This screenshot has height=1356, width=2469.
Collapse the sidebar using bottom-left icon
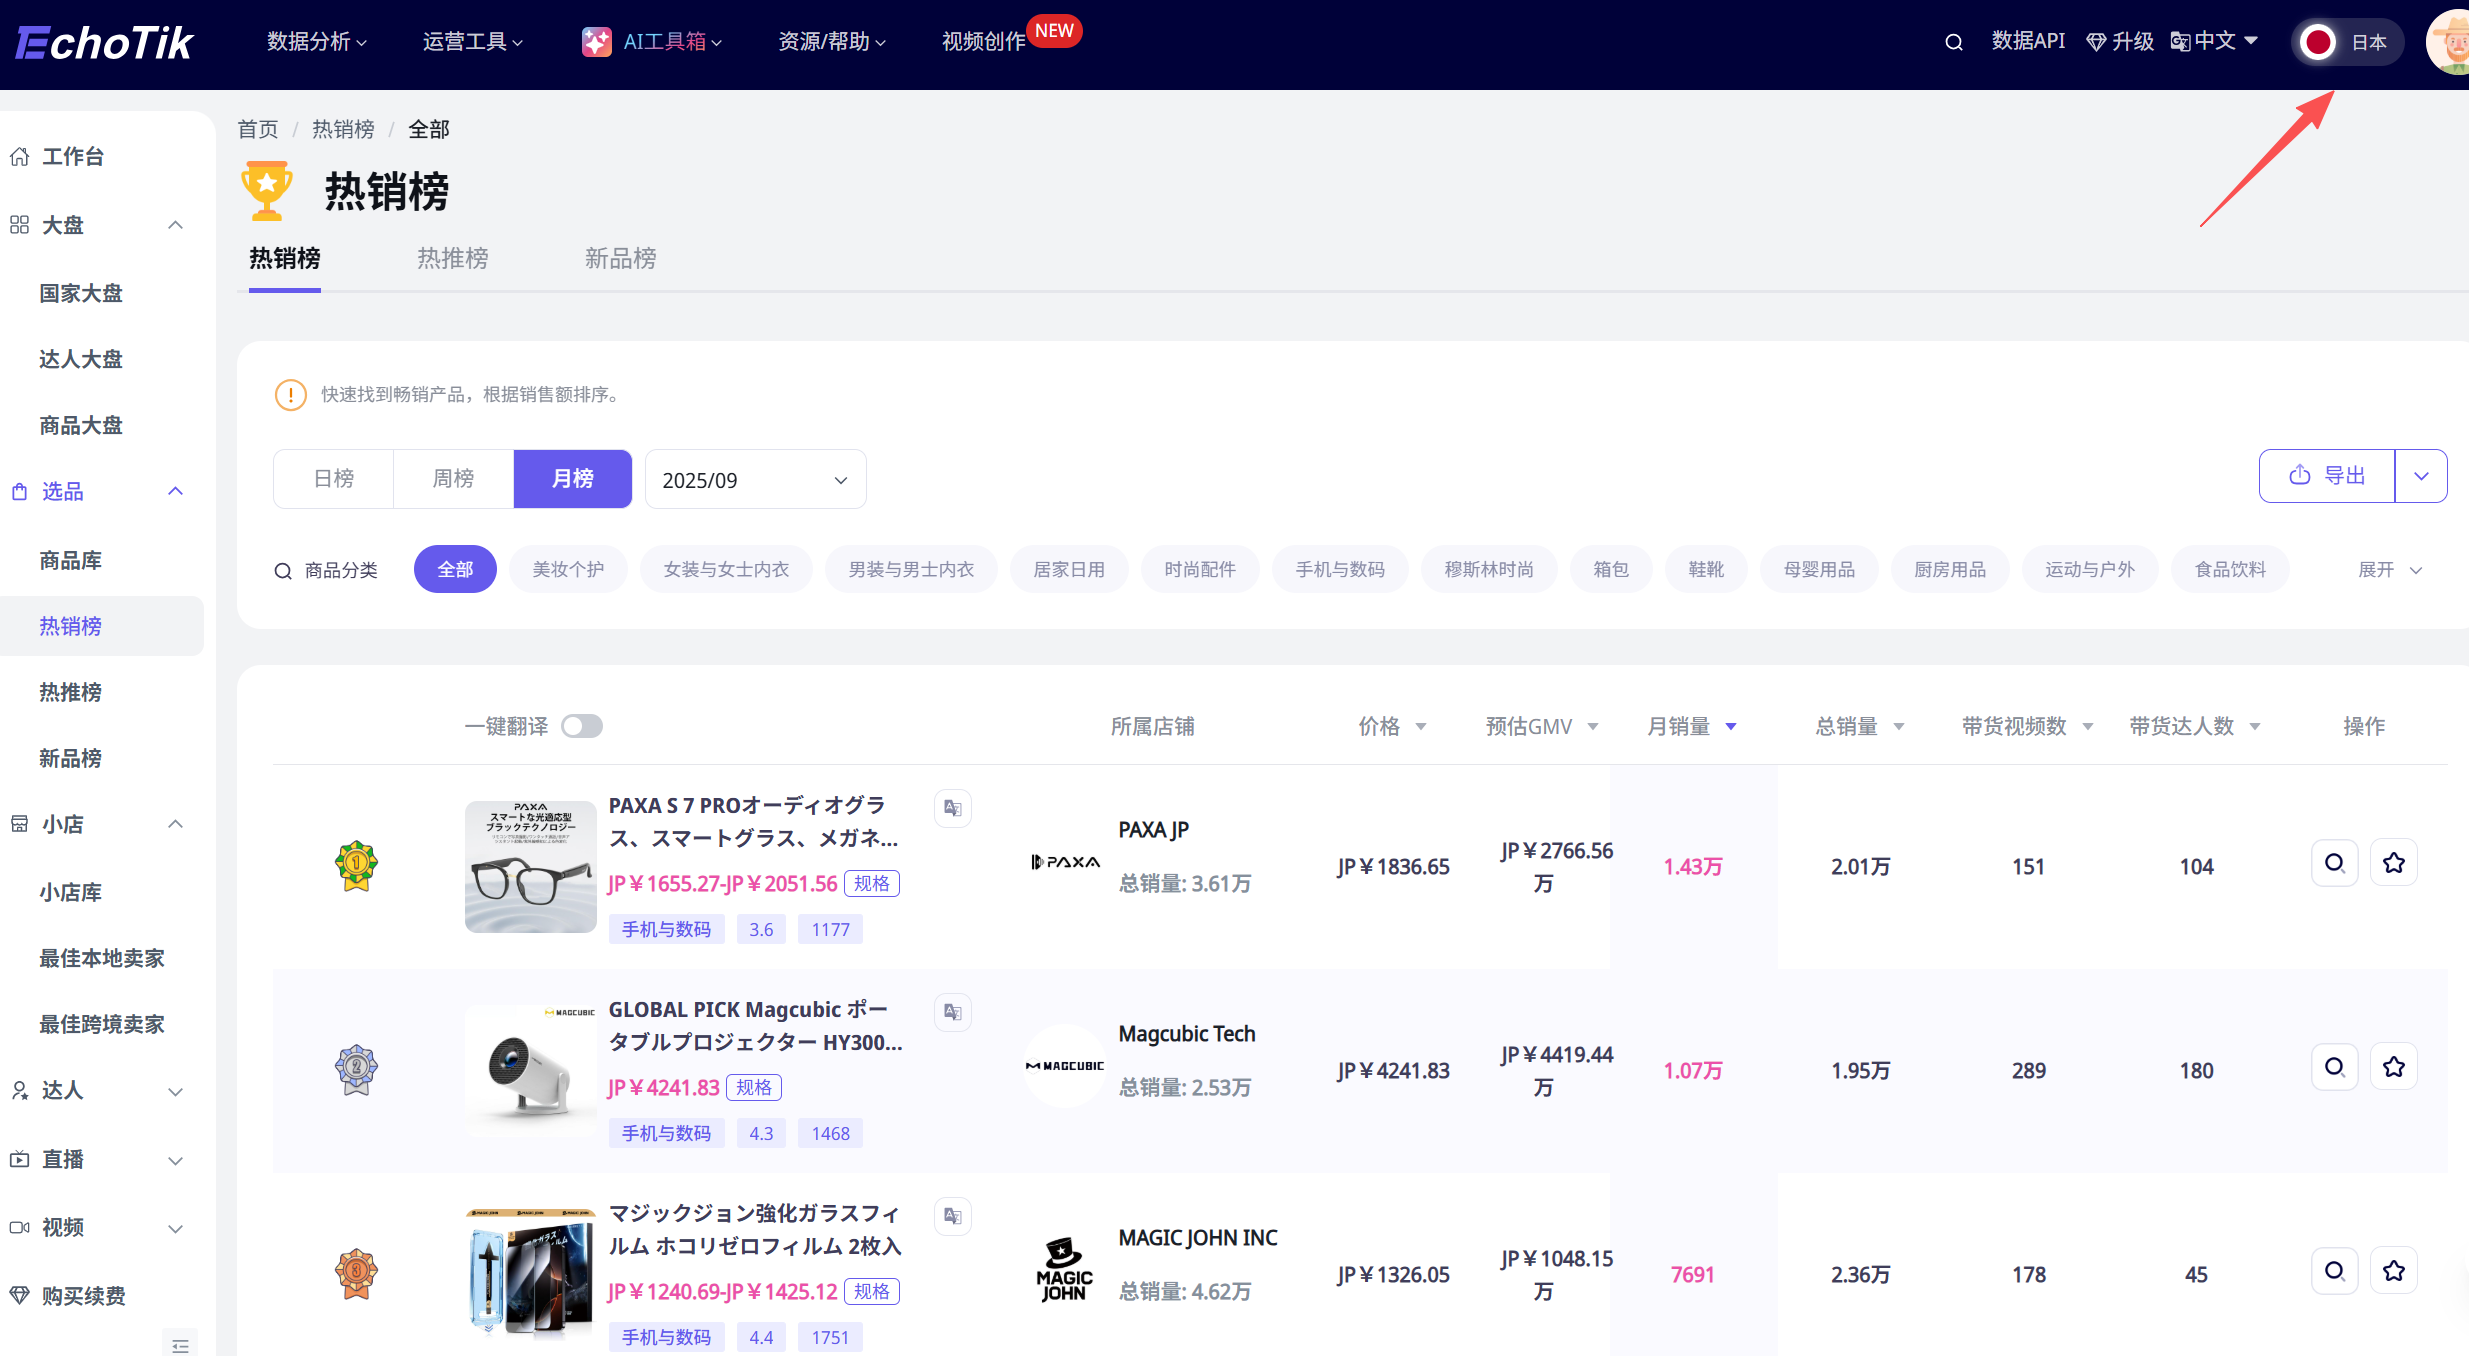tap(180, 1345)
